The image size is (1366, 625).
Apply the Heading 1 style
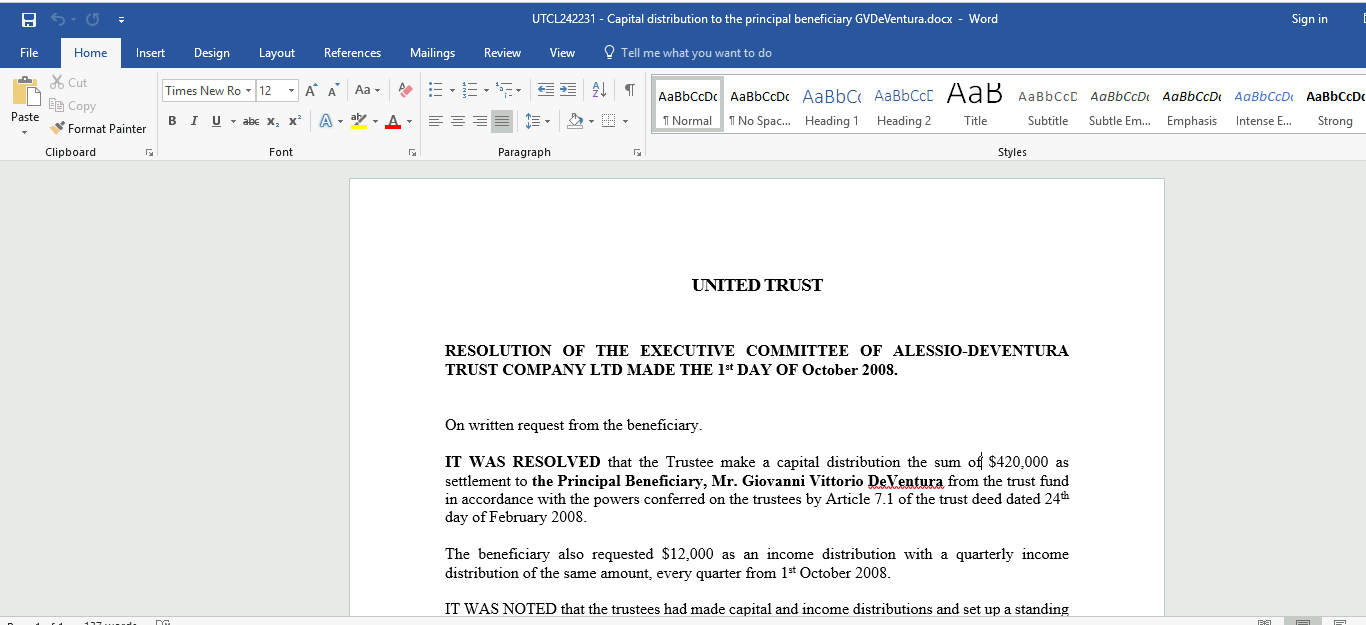point(832,105)
